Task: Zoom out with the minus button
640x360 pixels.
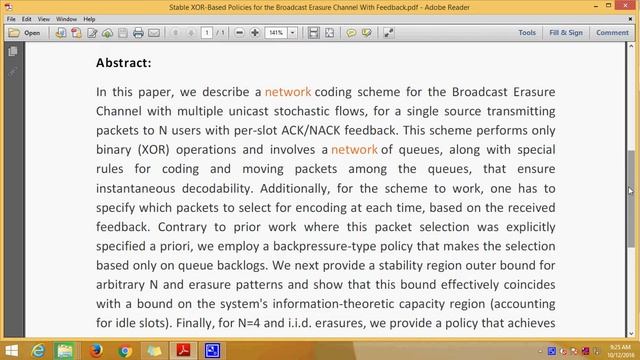Action: pyautogui.click(x=240, y=33)
